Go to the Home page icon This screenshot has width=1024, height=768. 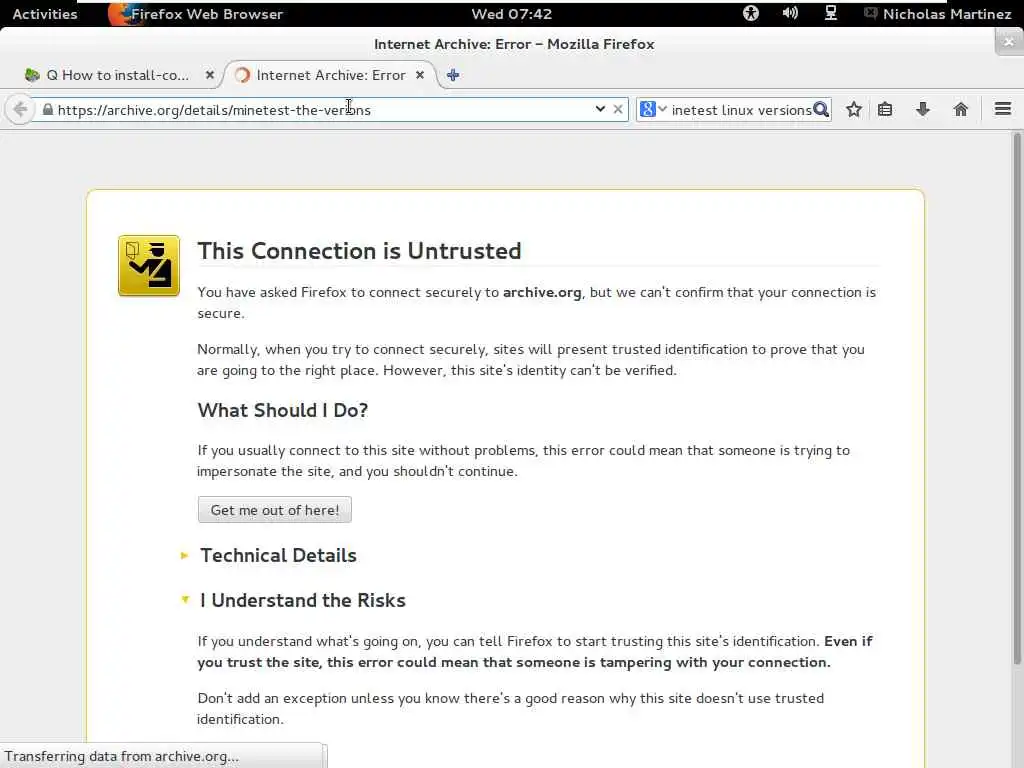(960, 109)
